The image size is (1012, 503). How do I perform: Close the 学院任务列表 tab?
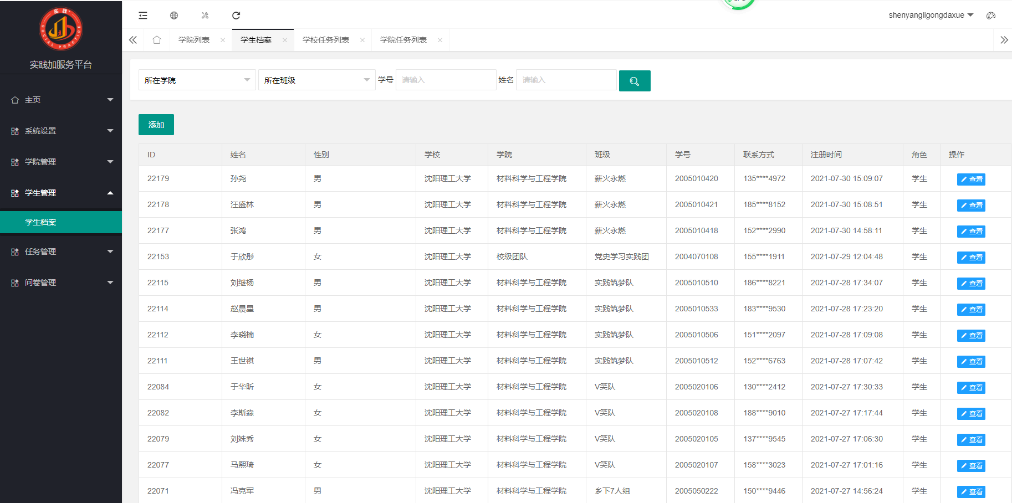tap(440, 40)
